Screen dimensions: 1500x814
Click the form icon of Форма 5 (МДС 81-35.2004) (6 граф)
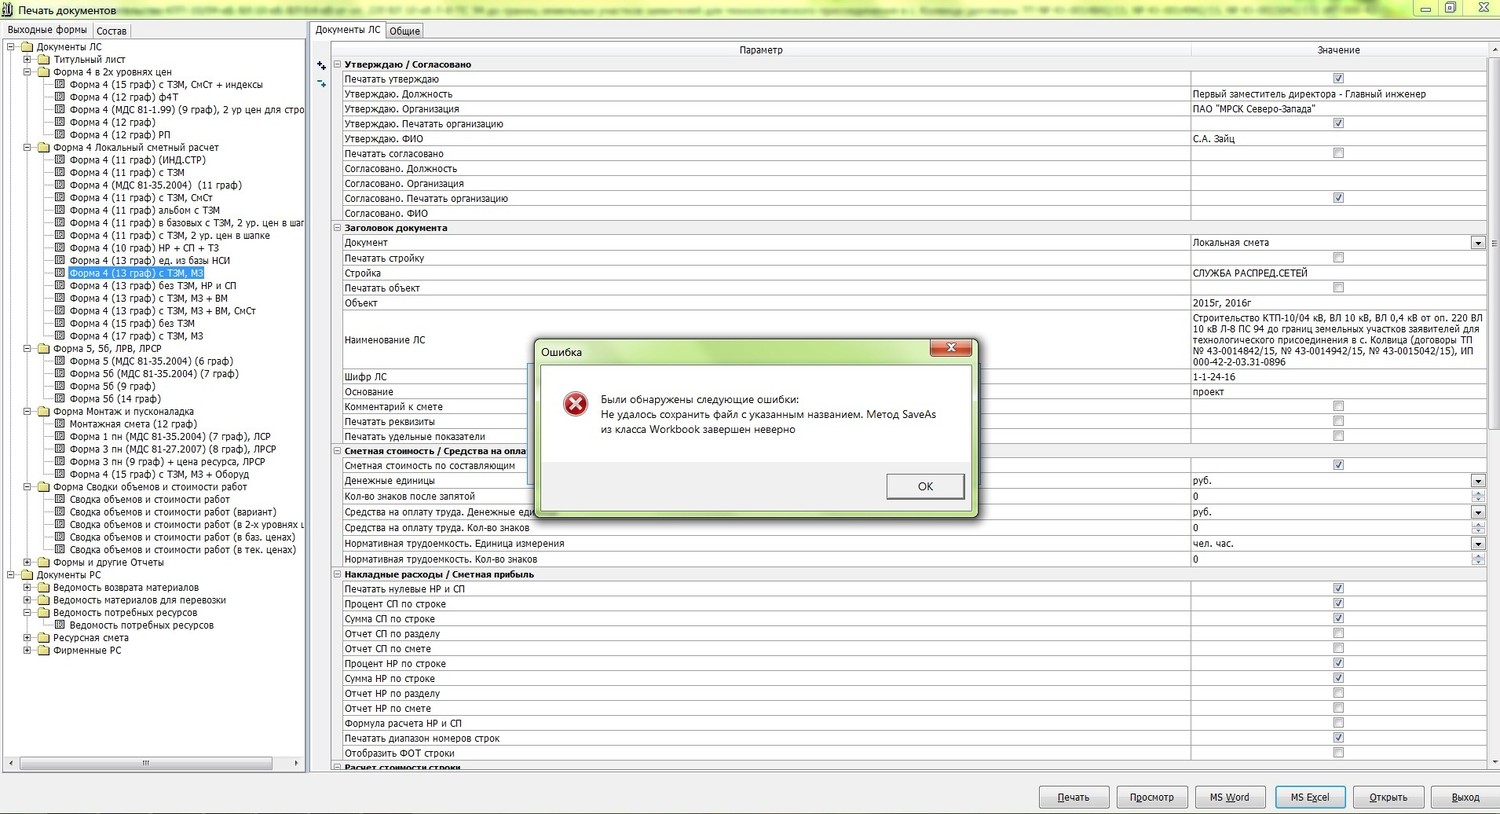click(60, 361)
